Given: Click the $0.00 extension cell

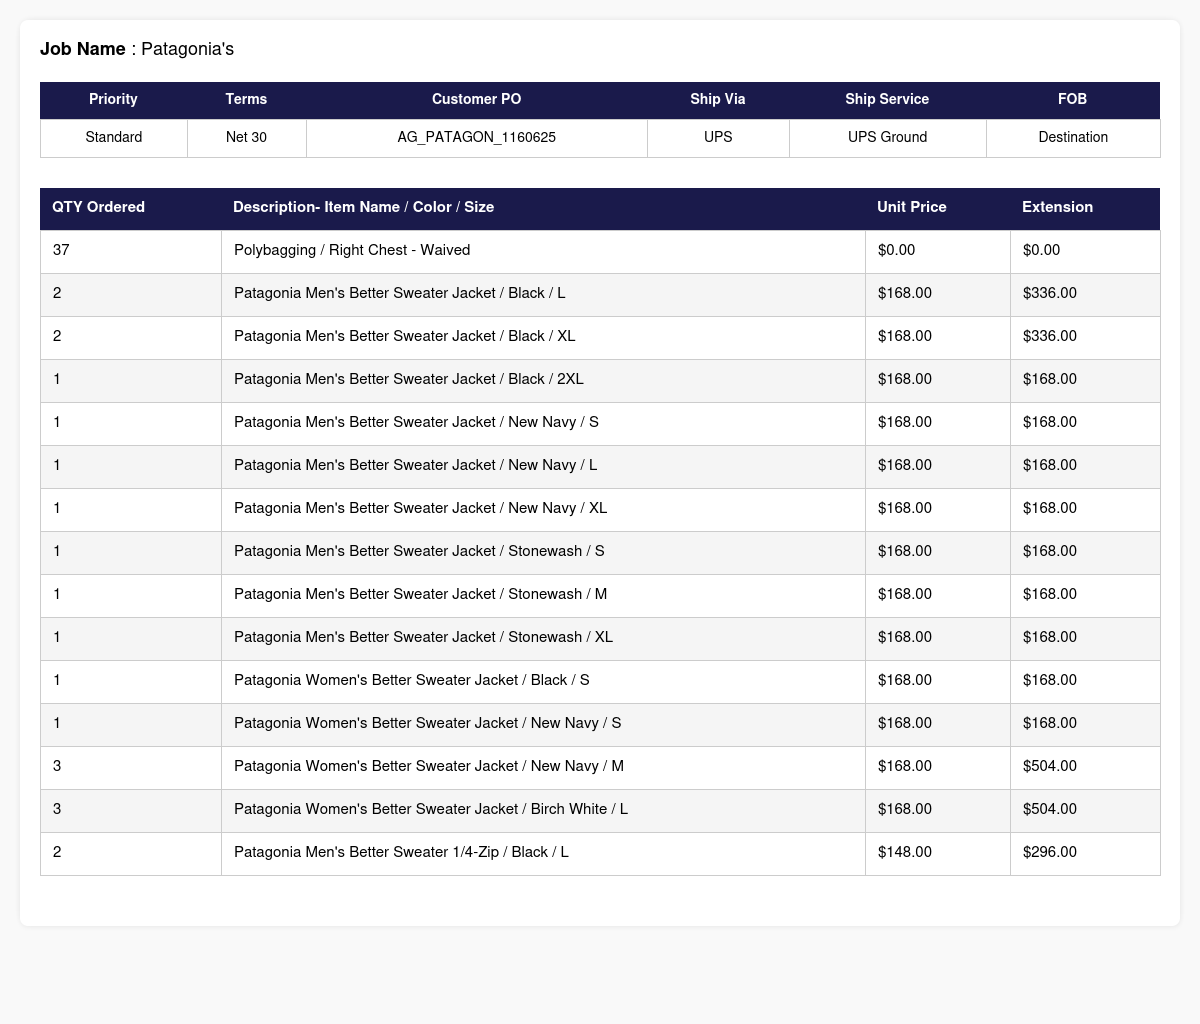Looking at the screenshot, I should click(x=1085, y=251).
